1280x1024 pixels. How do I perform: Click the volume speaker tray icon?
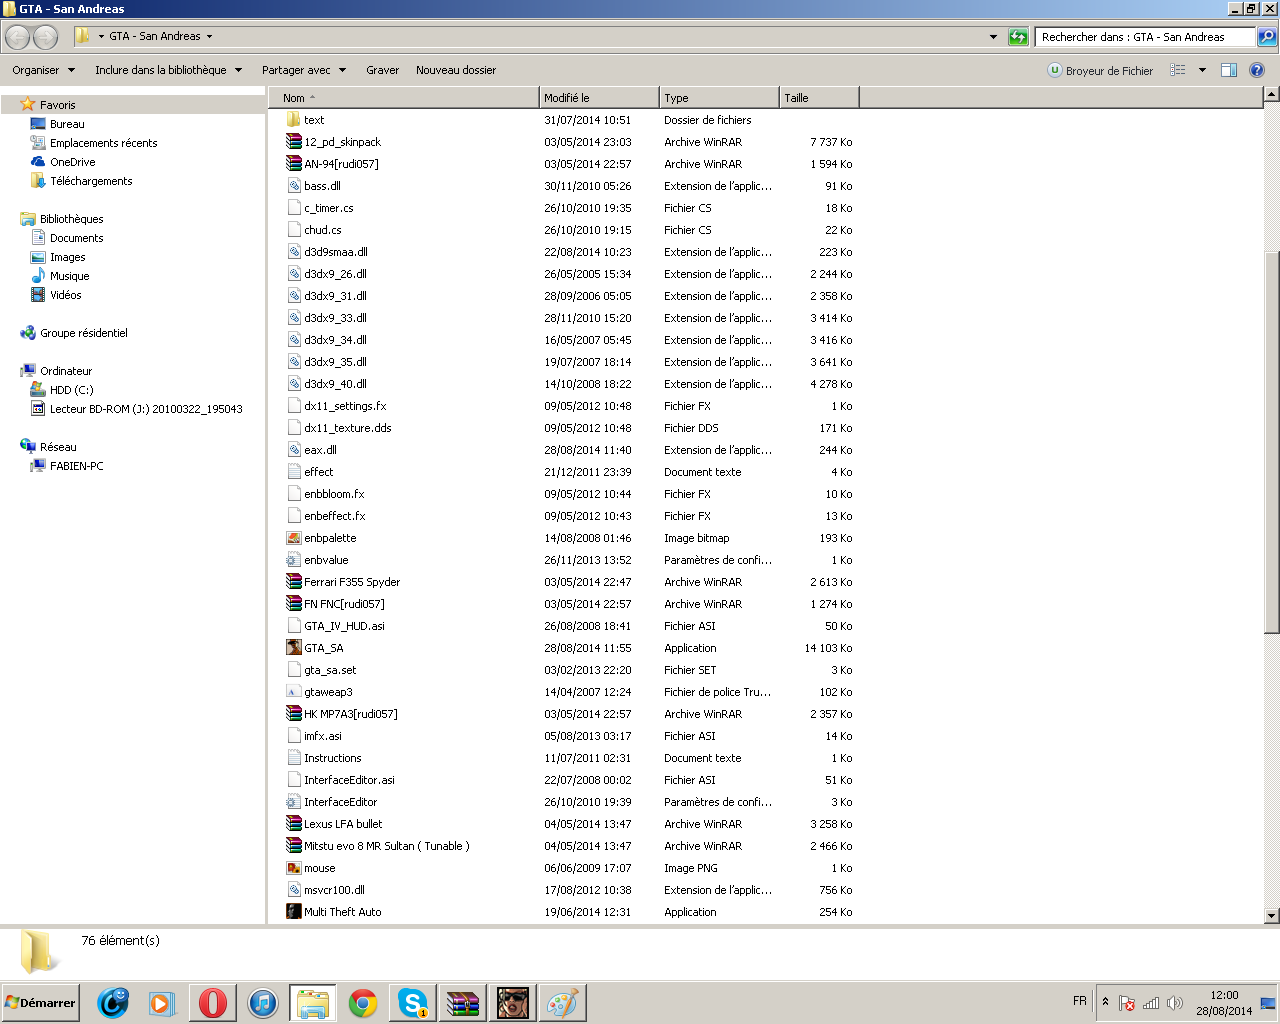tap(1175, 1003)
